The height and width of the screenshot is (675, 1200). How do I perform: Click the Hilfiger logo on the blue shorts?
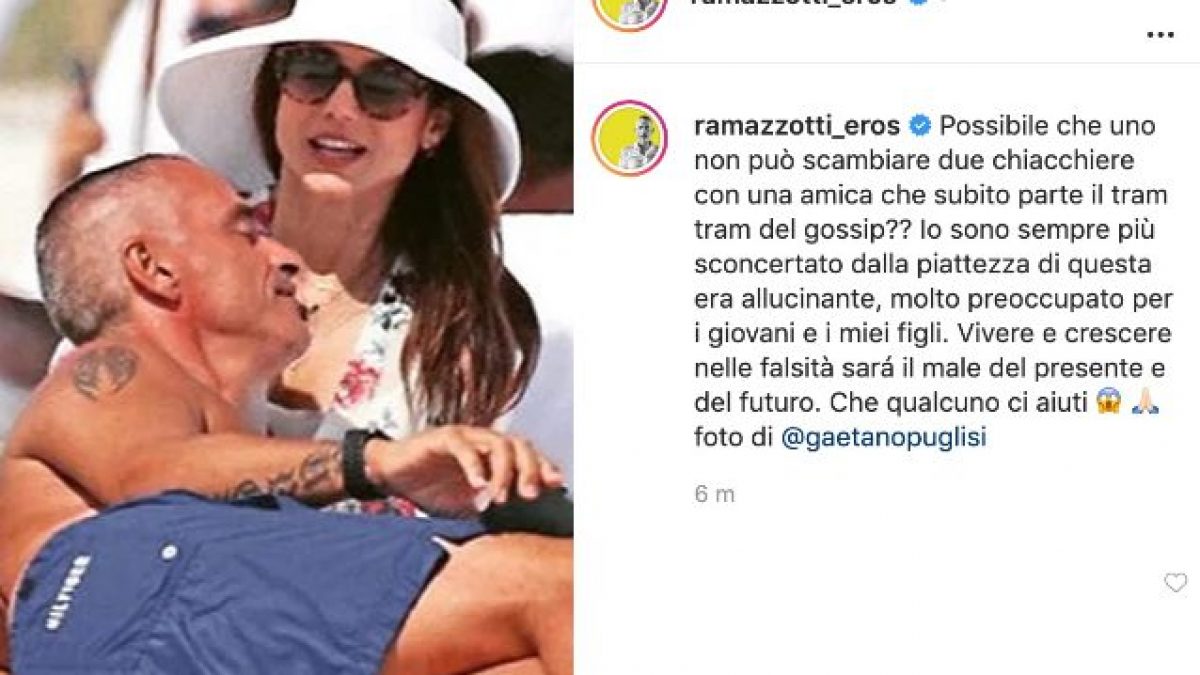click(x=67, y=591)
